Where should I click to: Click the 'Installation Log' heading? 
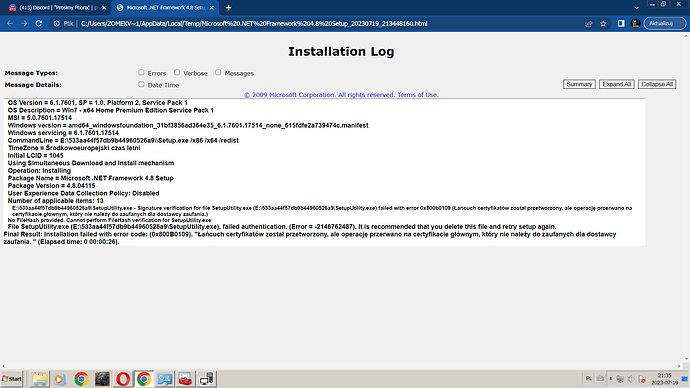[341, 51]
